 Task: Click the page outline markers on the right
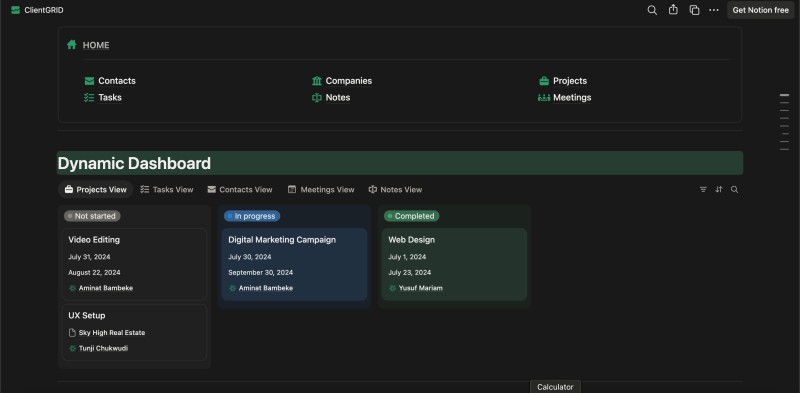click(x=784, y=122)
